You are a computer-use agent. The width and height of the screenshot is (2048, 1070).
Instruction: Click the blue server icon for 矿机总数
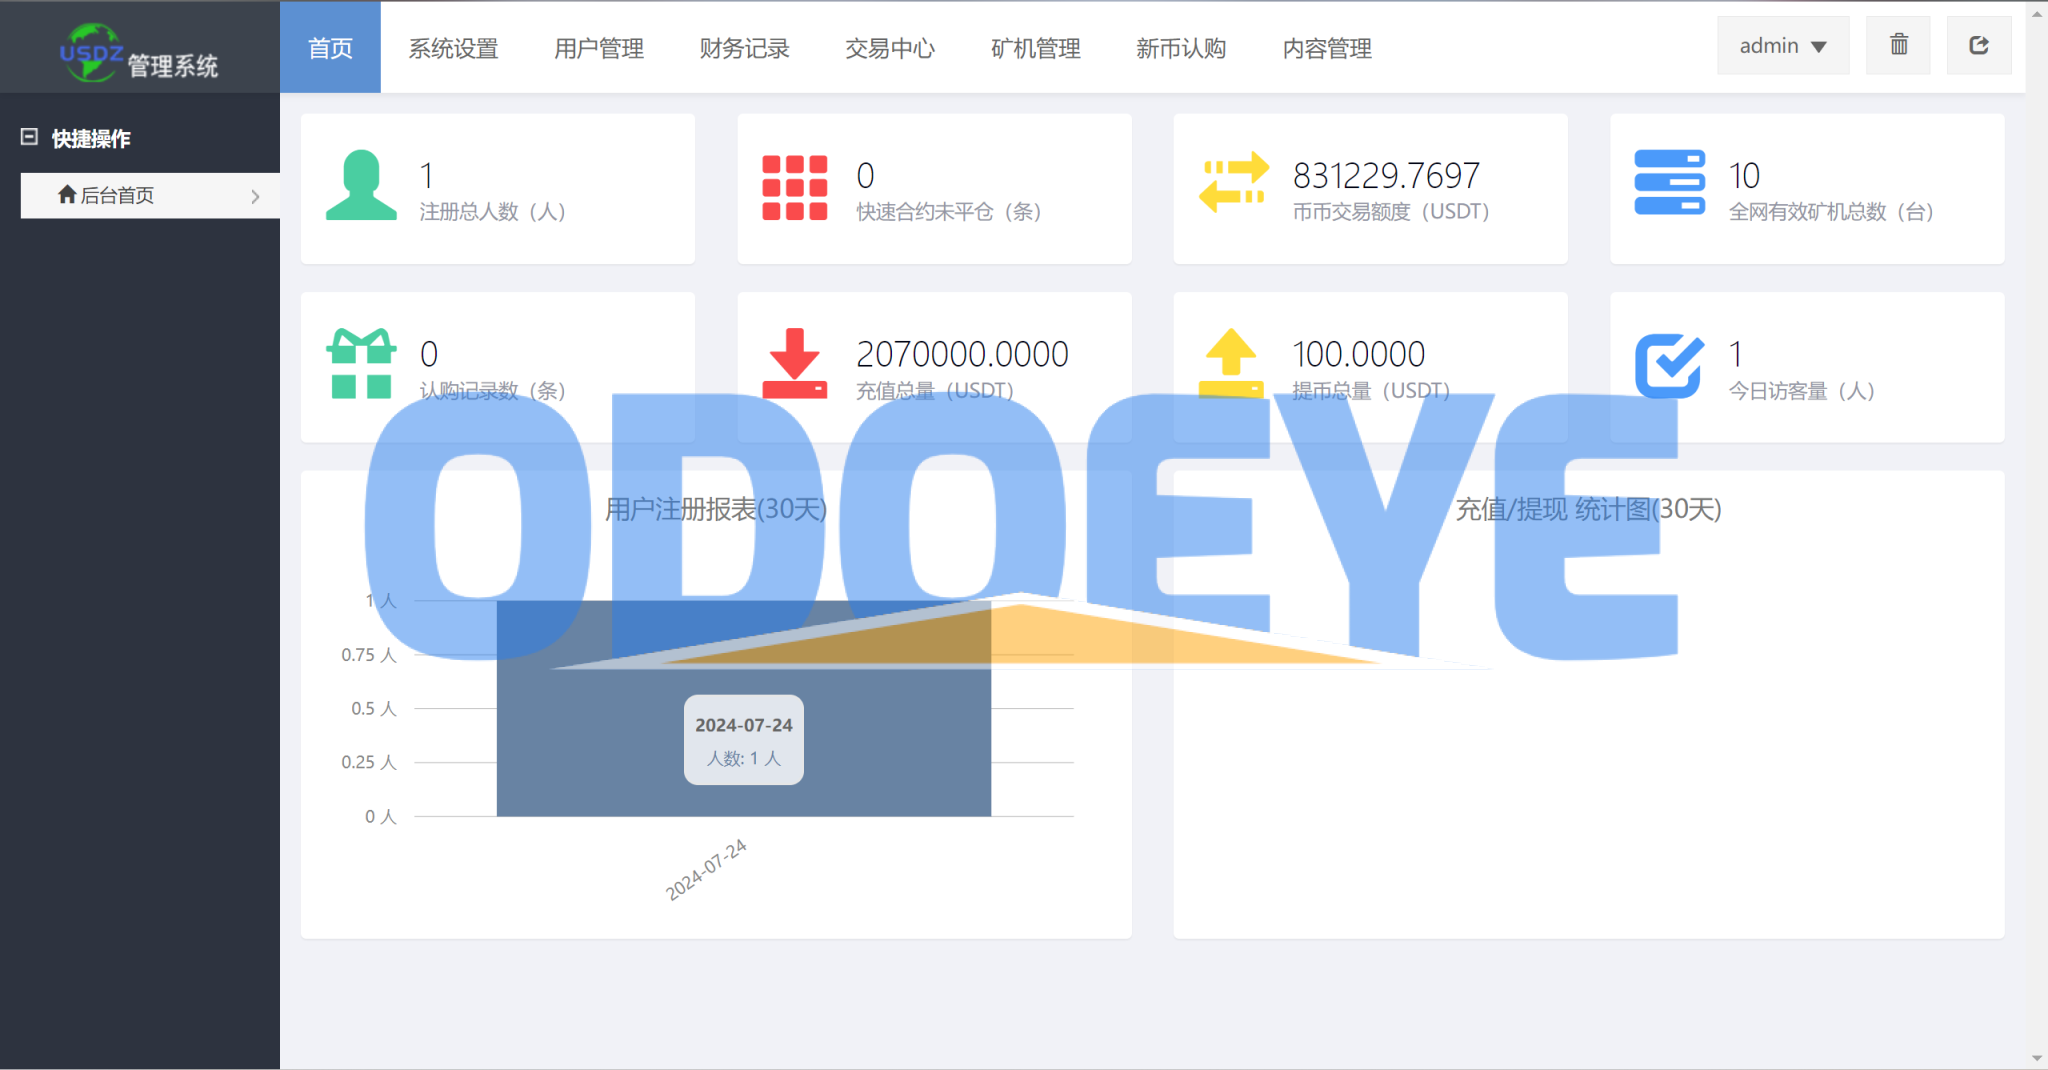1669,182
